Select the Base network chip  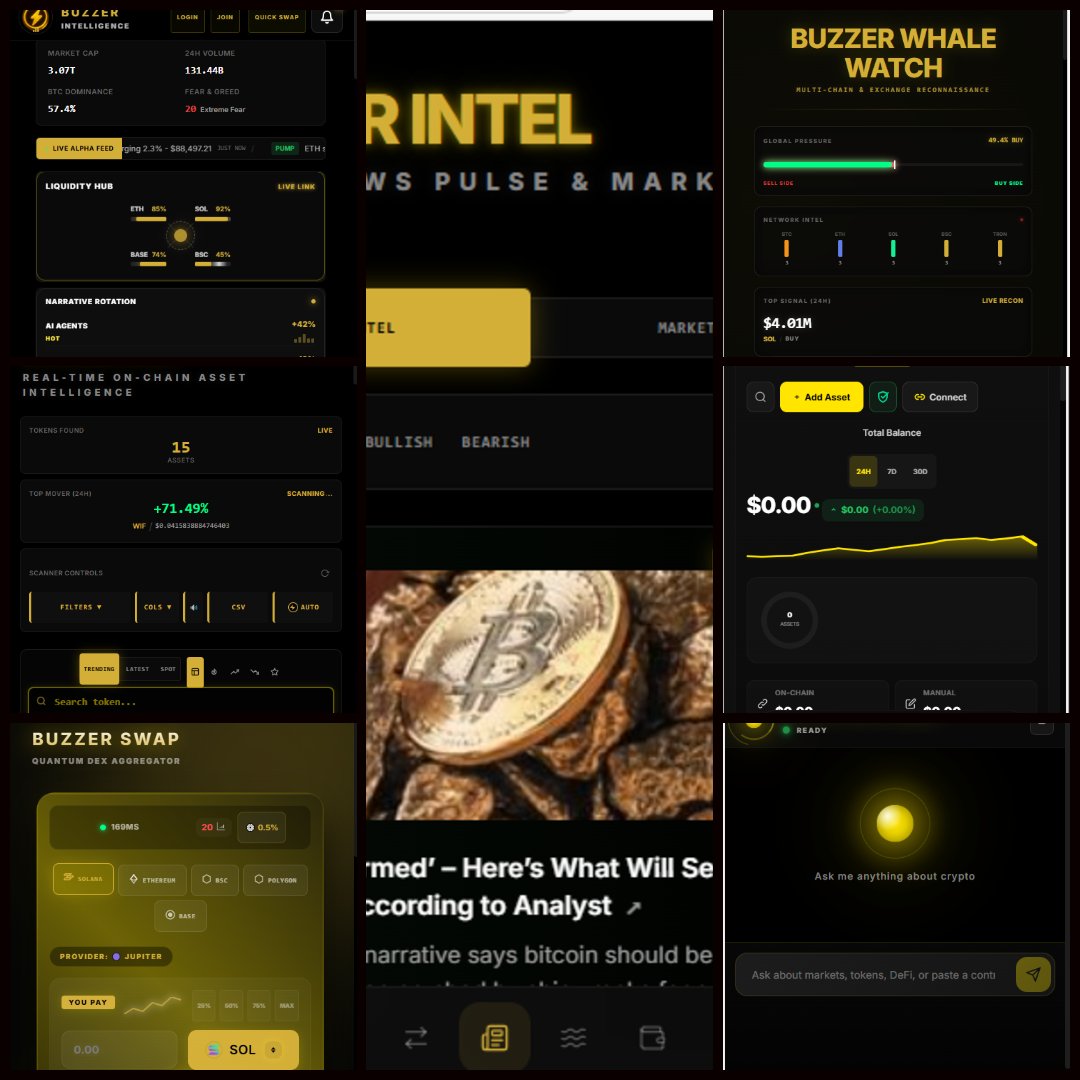[x=180, y=915]
